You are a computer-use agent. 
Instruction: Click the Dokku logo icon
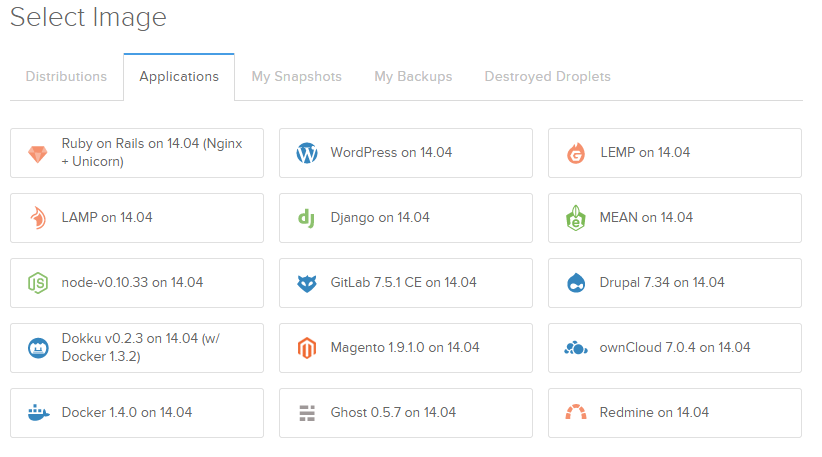(38, 348)
